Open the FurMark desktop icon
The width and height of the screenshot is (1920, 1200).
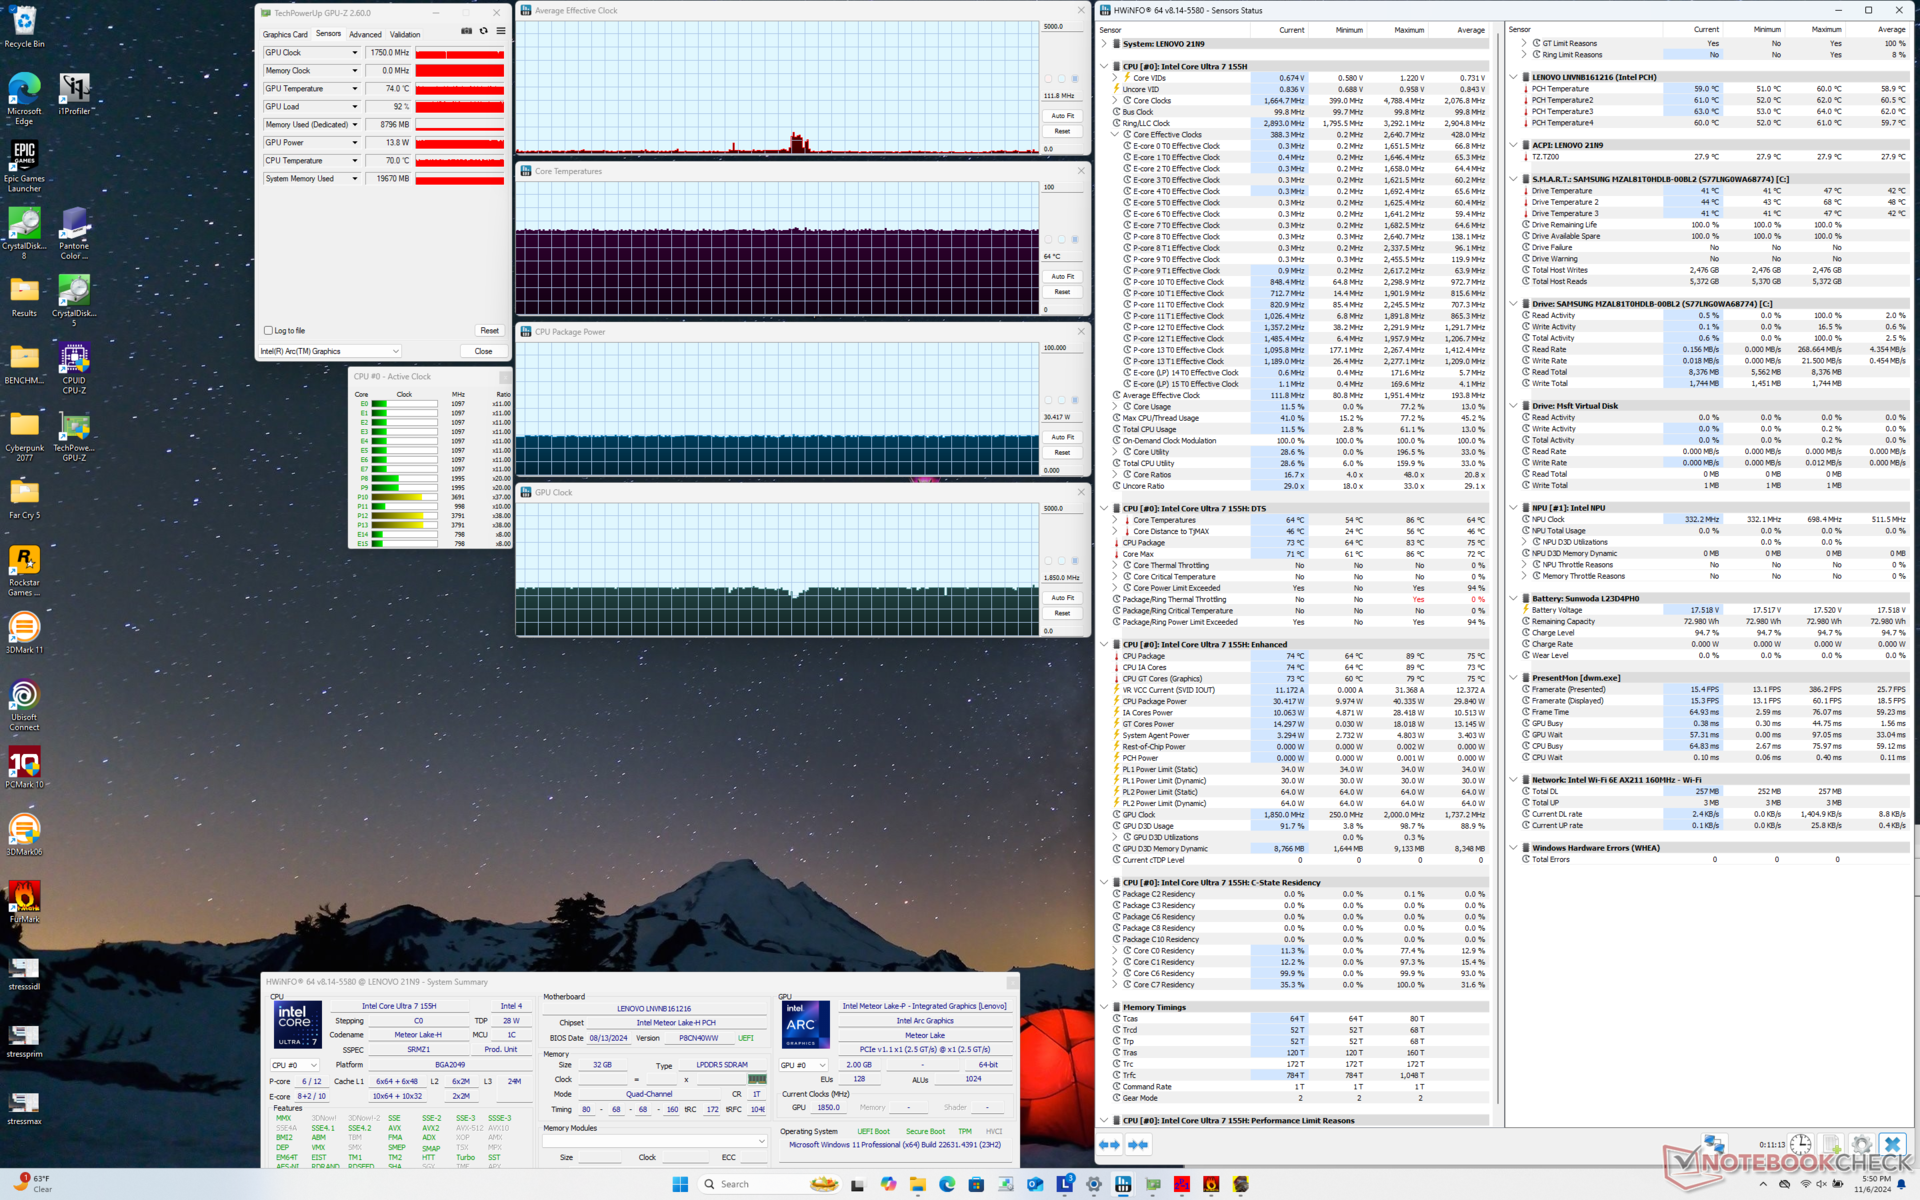pyautogui.click(x=24, y=902)
